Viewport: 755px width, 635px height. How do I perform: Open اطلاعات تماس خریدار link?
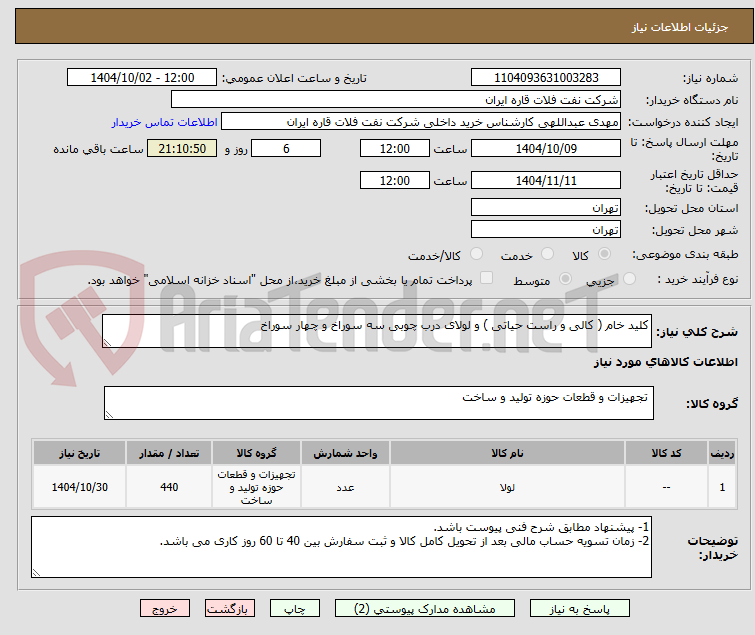click(x=164, y=122)
